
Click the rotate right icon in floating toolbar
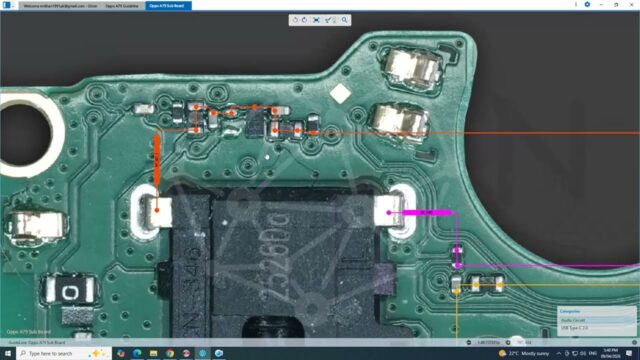pos(304,20)
